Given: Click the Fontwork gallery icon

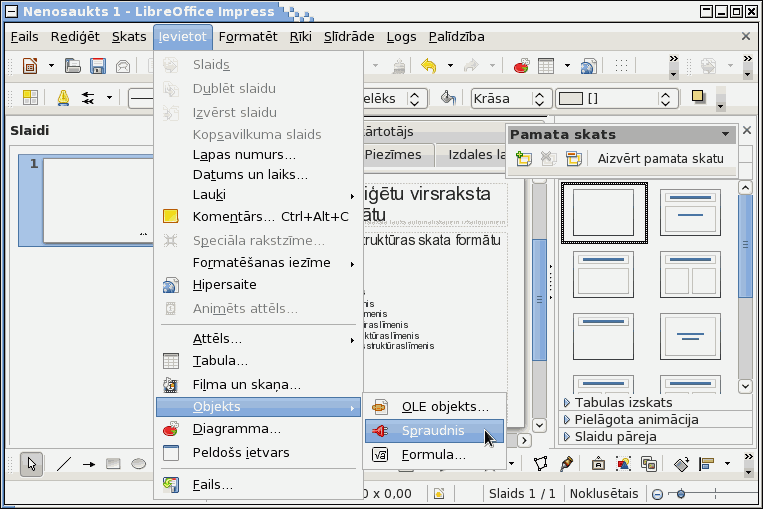Looking at the screenshot, I should (x=598, y=463).
